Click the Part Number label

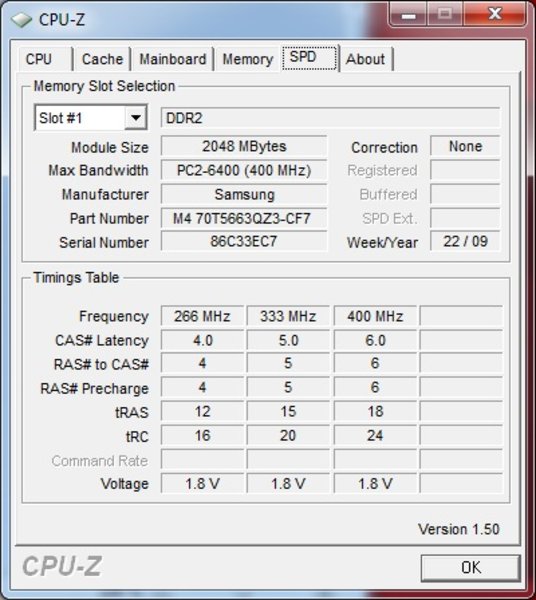pos(109,218)
